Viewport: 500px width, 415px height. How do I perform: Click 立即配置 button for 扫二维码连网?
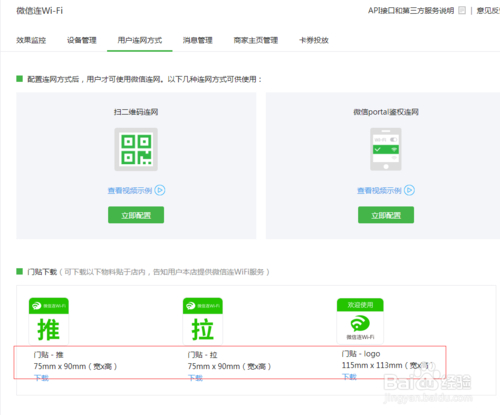(136, 215)
